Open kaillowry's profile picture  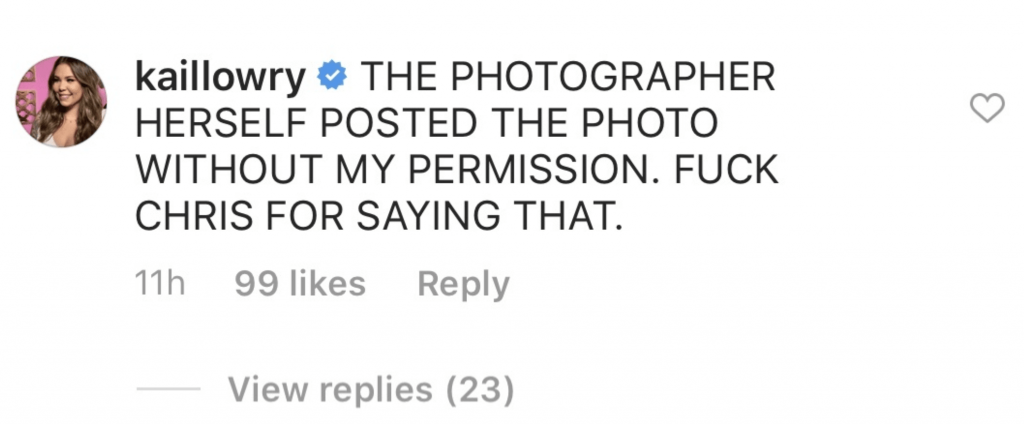tap(60, 101)
